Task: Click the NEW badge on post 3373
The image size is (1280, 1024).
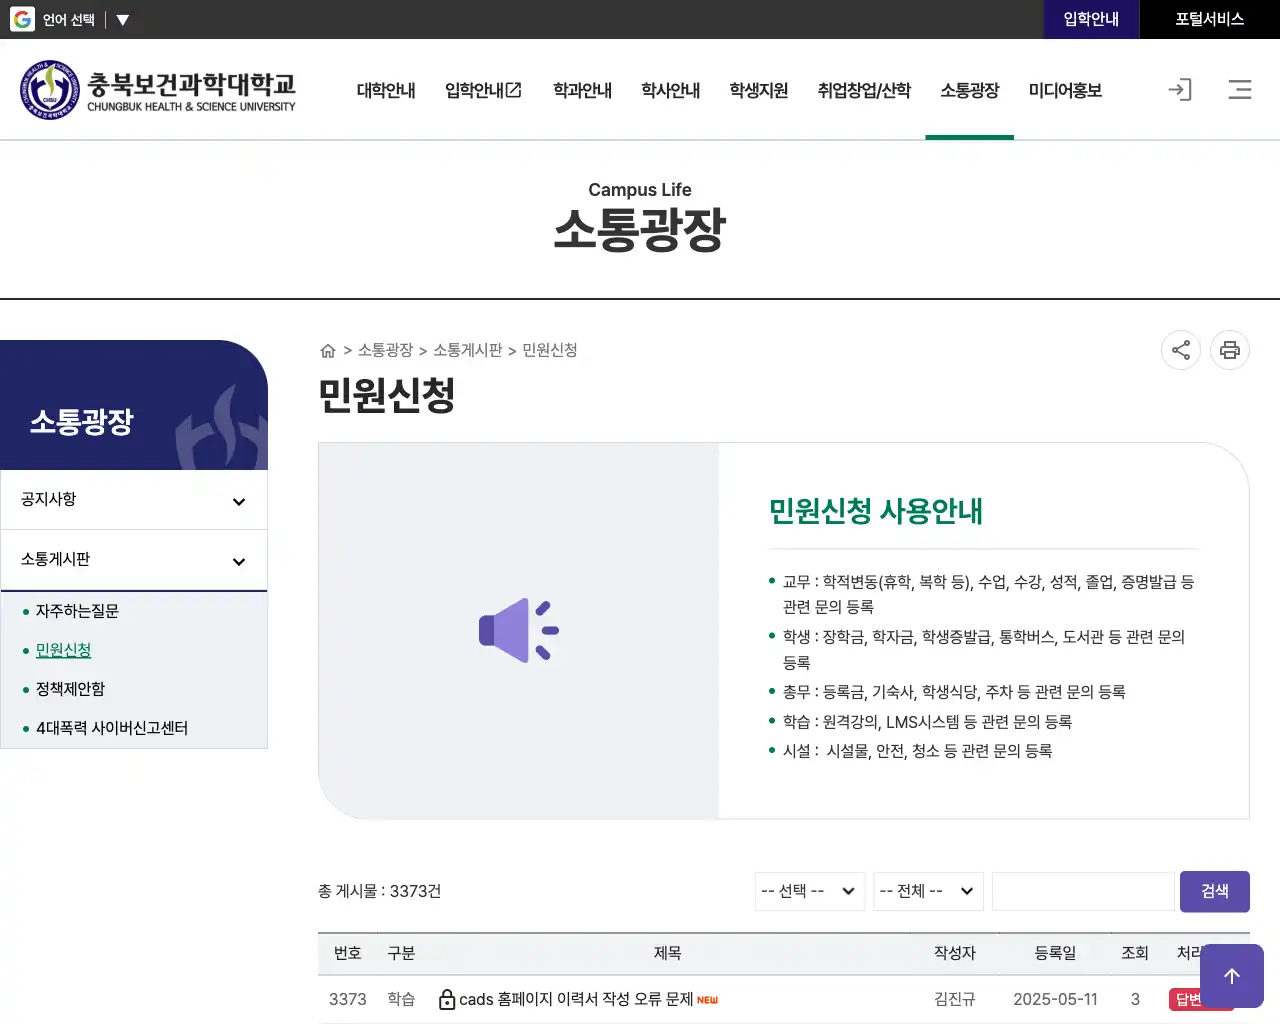Action: (707, 1000)
